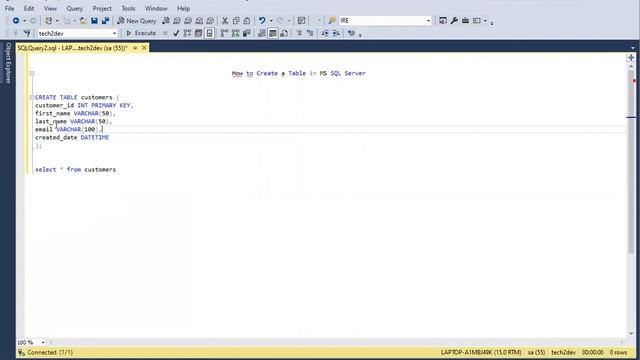Click the Navigate Backward icon
Image resolution: width=640 pixels, height=360 pixels.
(16, 20)
